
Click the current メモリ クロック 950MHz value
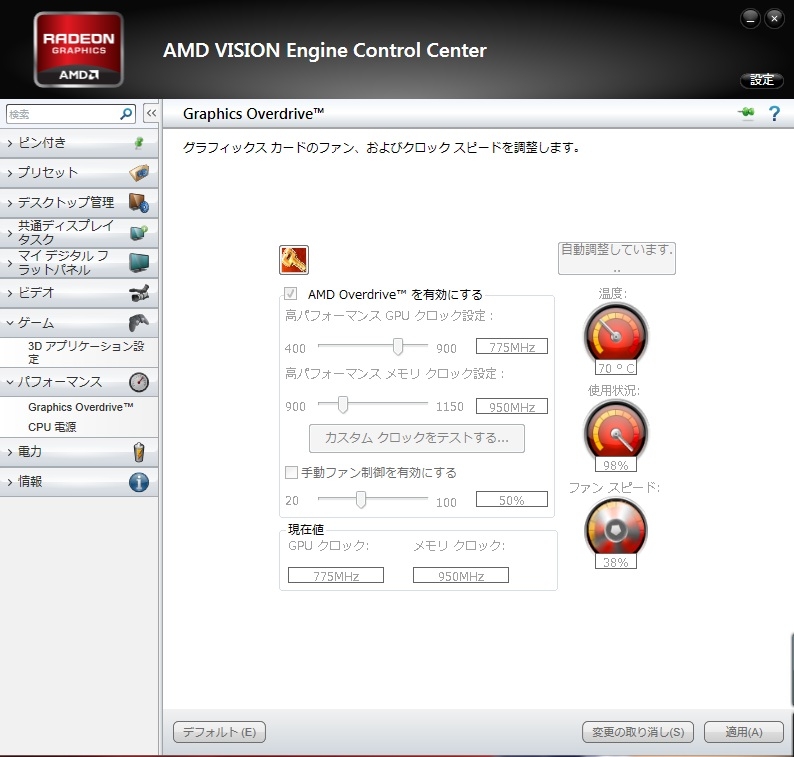coord(461,575)
